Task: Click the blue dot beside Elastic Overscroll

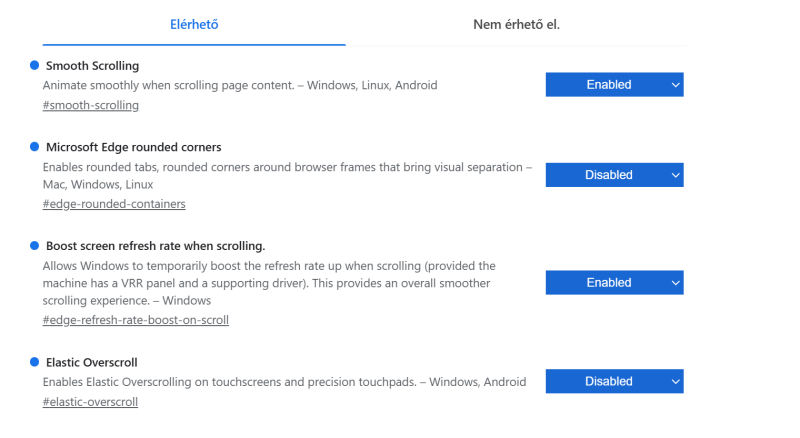Action: (x=34, y=361)
